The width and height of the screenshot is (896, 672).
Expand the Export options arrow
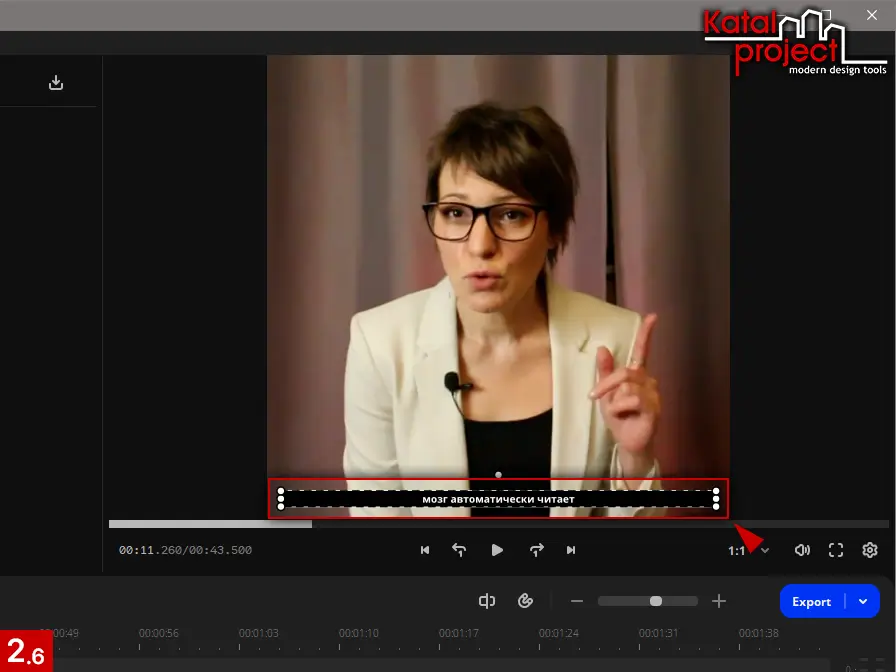(863, 601)
